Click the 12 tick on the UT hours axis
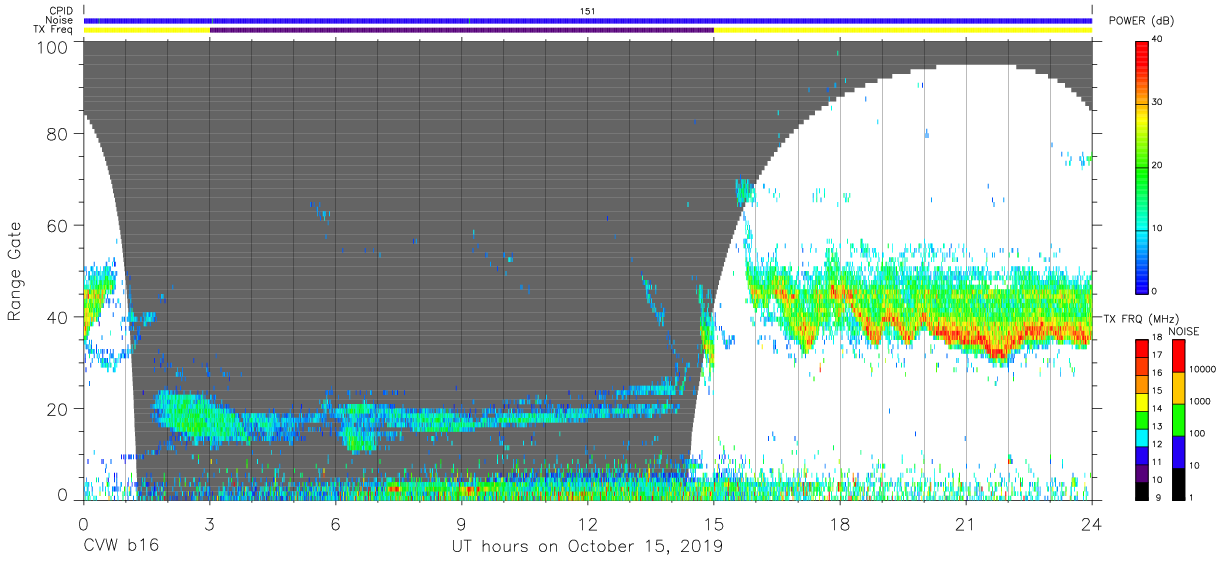The width and height of the screenshot is (1228, 567). pyautogui.click(x=588, y=523)
